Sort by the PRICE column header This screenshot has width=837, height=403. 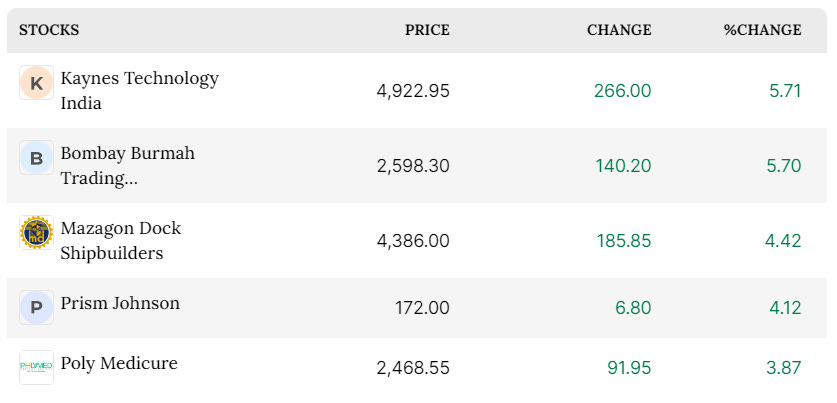coord(427,30)
